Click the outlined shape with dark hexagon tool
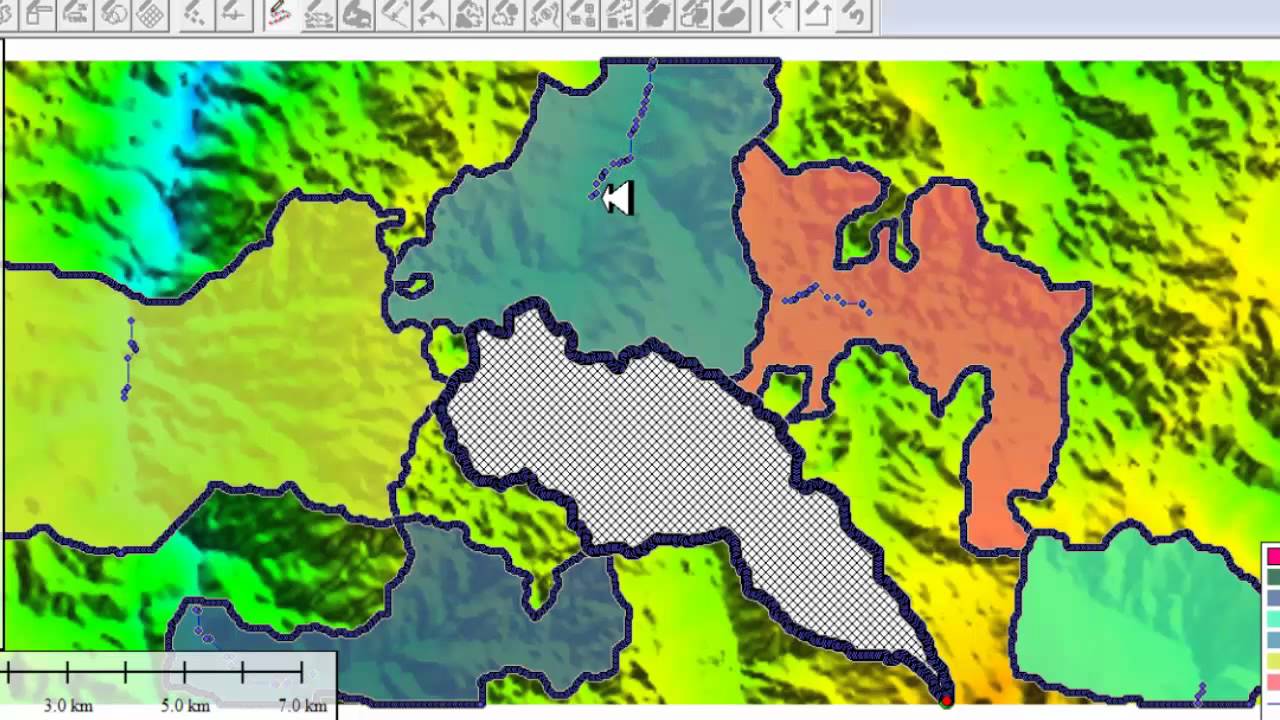Image resolution: width=1280 pixels, height=720 pixels. tap(507, 14)
